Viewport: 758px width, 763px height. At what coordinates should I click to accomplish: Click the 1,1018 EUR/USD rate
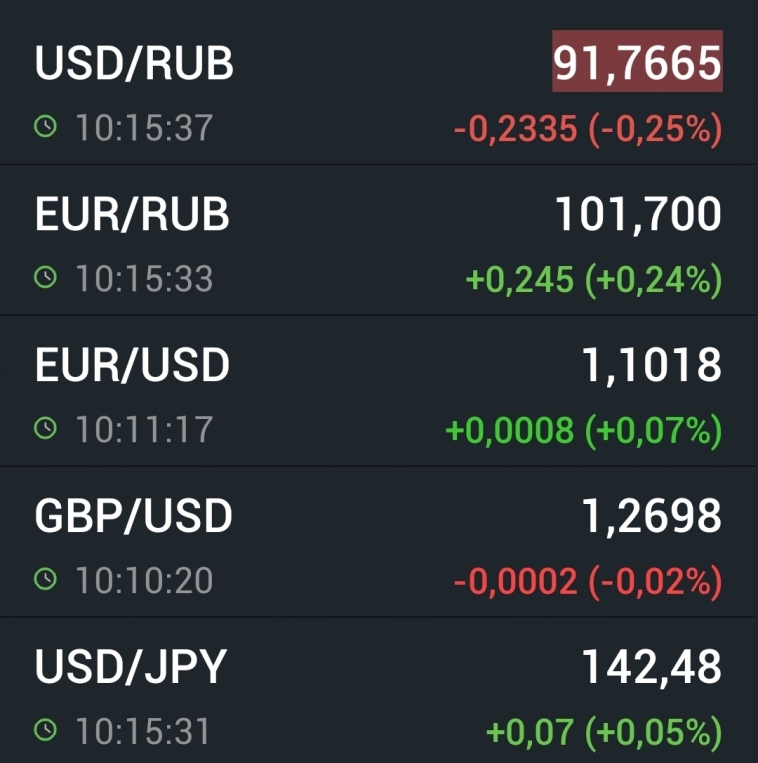coord(651,365)
